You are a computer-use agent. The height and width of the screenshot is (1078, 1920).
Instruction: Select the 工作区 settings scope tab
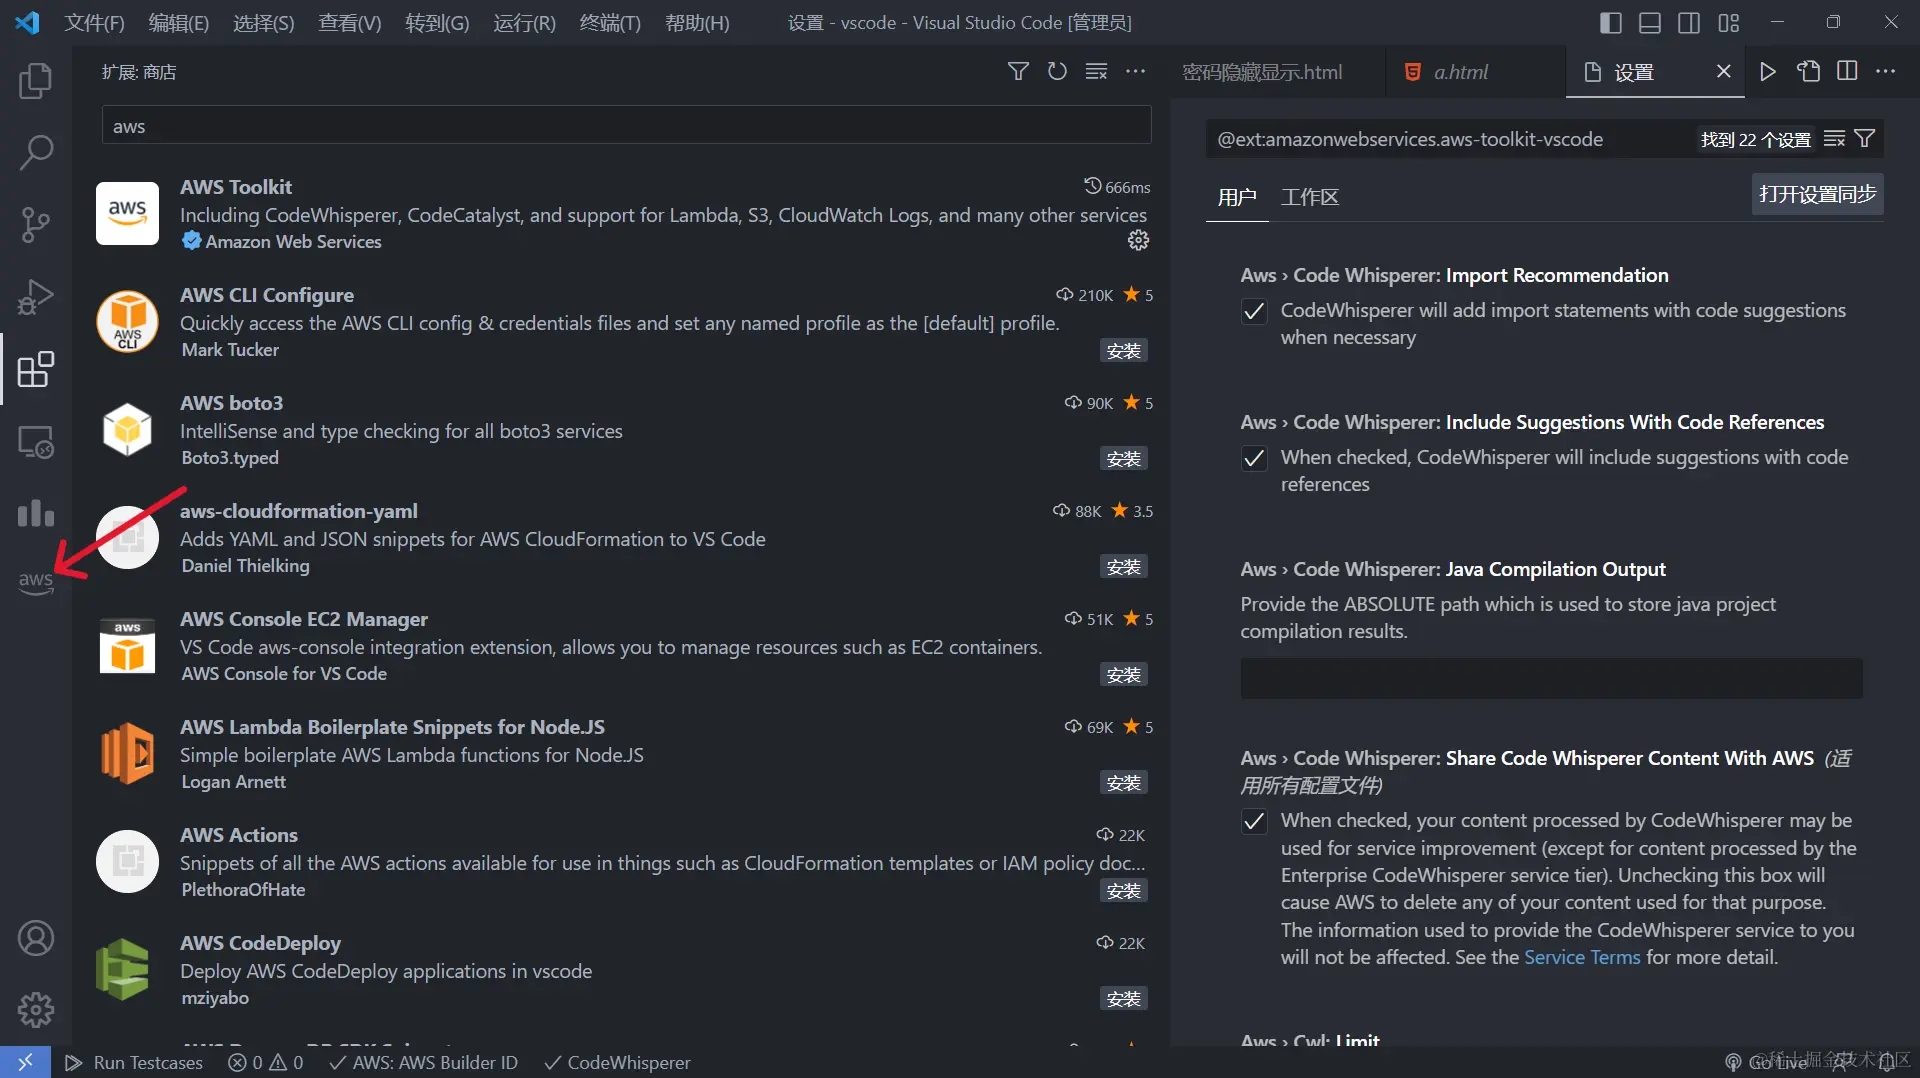point(1309,197)
